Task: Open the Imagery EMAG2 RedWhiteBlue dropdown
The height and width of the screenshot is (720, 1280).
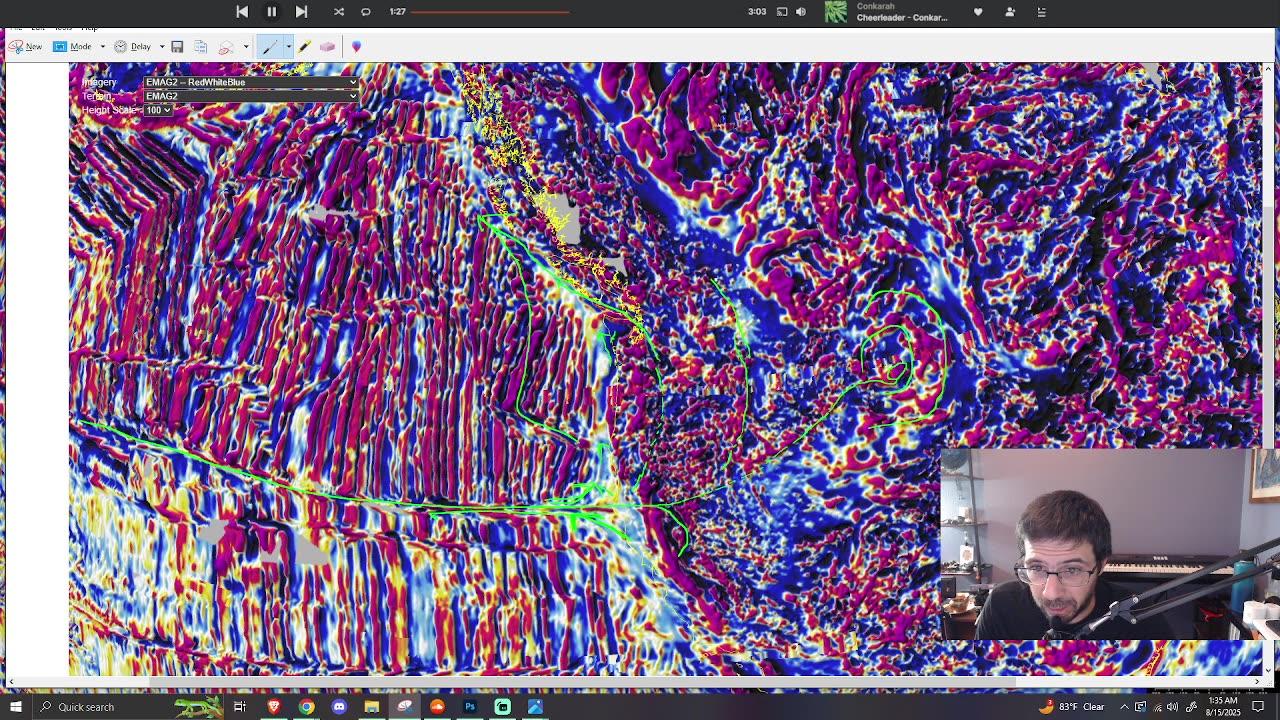Action: pos(250,82)
